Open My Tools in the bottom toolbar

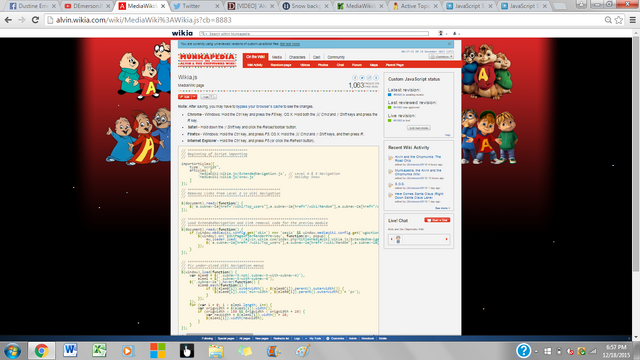click(x=314, y=338)
